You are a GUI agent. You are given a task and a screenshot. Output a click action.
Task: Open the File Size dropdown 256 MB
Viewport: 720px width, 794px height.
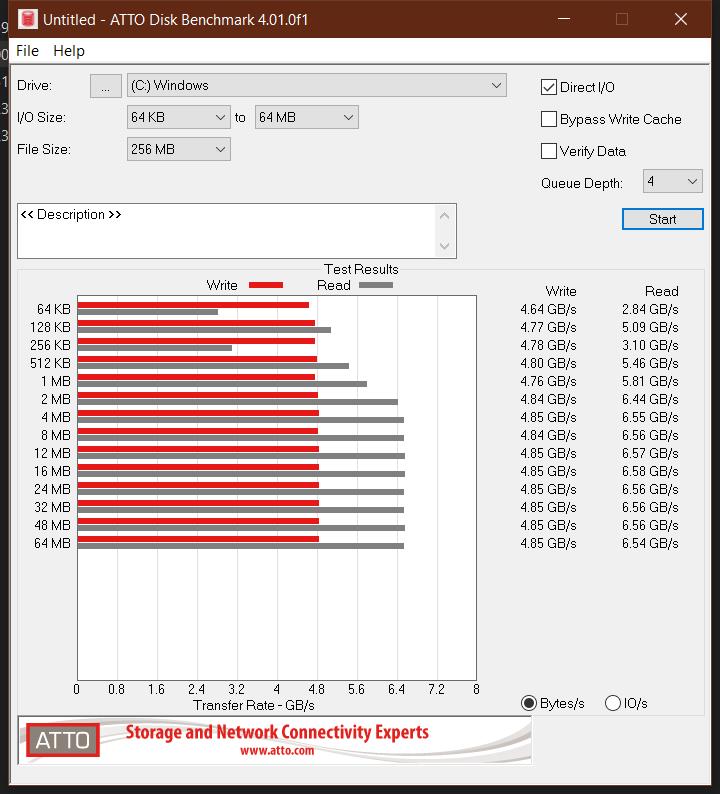click(x=179, y=149)
